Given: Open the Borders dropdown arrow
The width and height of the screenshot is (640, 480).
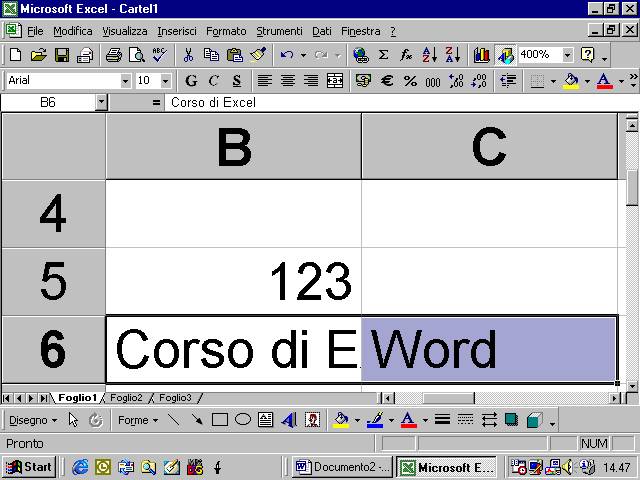Looking at the screenshot, I should point(553,81).
